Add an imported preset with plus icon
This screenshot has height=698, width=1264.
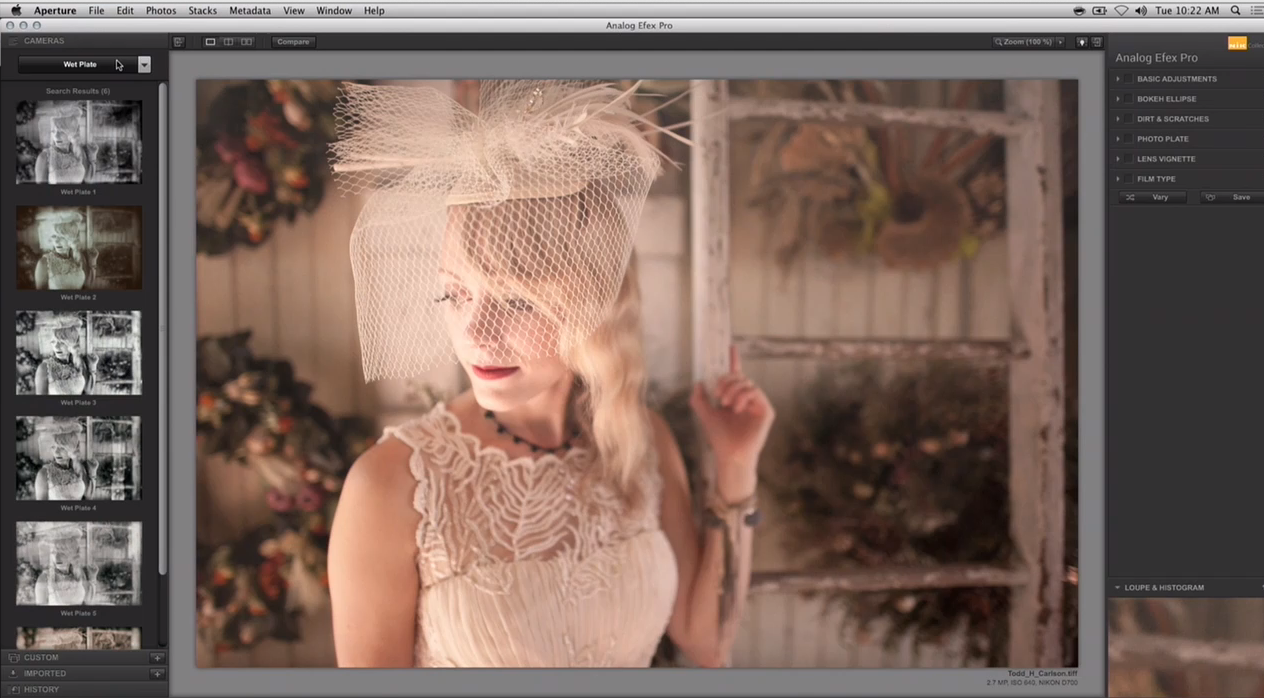[157, 674]
